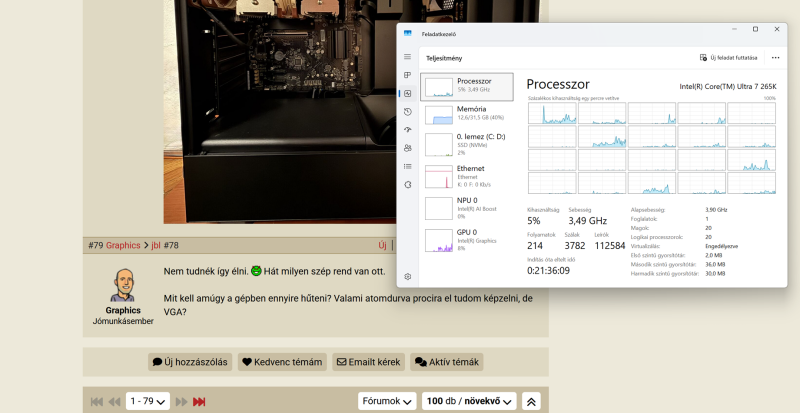Click the Graphics username under avatar
The image size is (800, 413).
point(123,310)
